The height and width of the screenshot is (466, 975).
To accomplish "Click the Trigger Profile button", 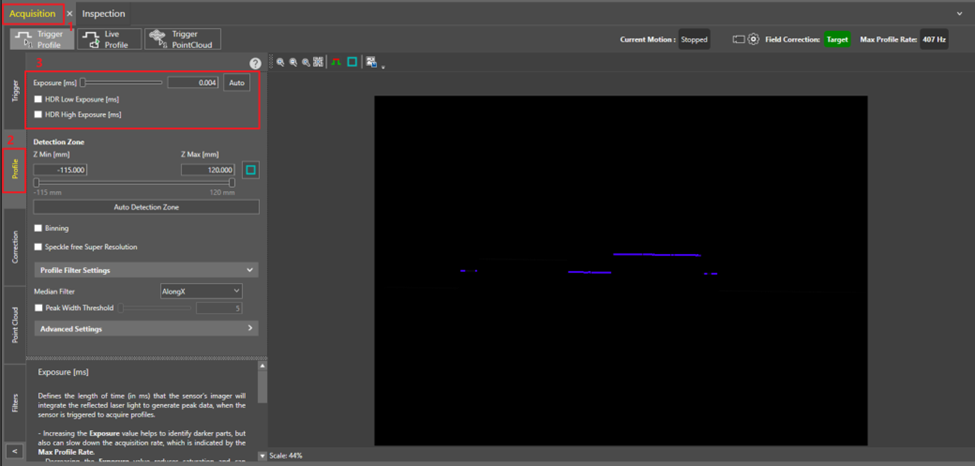I will coord(40,39).
